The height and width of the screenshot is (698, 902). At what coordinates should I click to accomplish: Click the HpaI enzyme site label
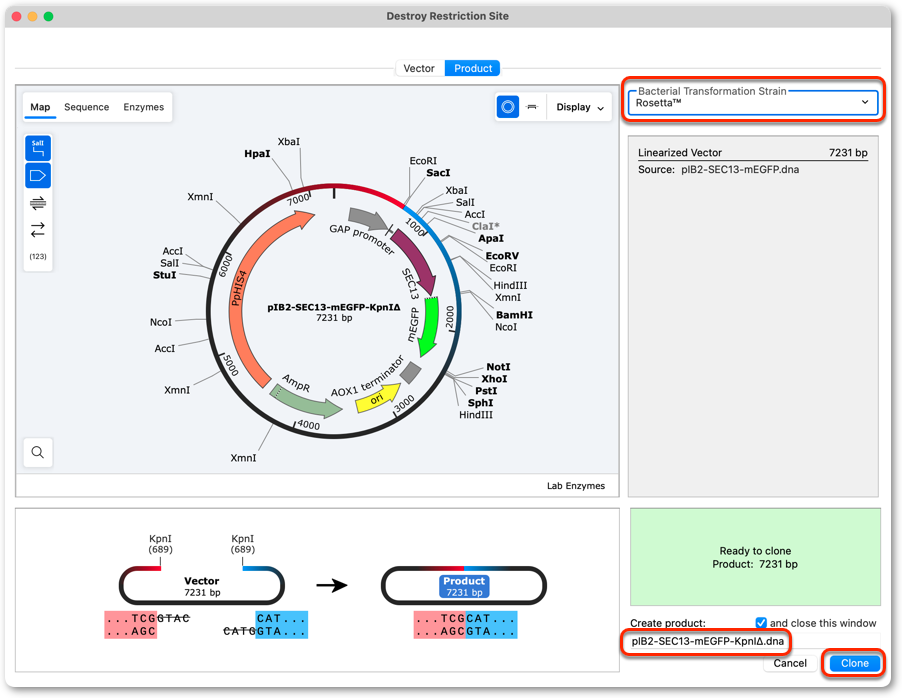tap(257, 154)
